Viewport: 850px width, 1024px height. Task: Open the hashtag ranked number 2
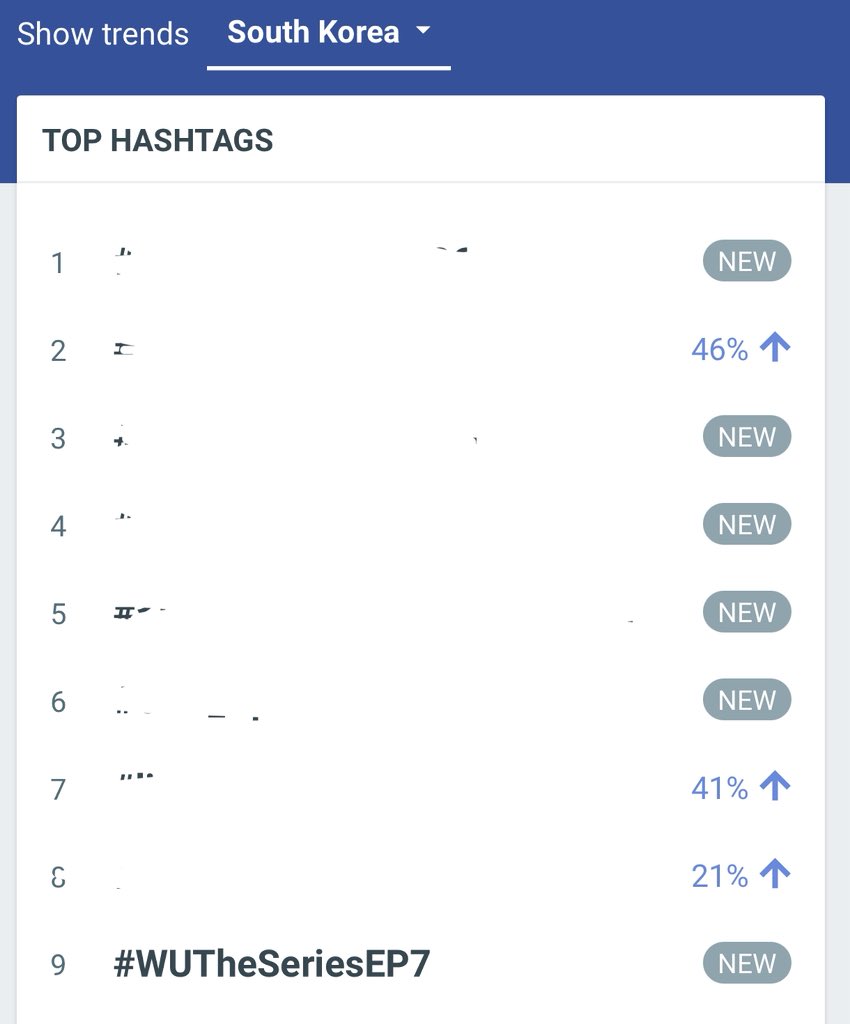[261, 350]
